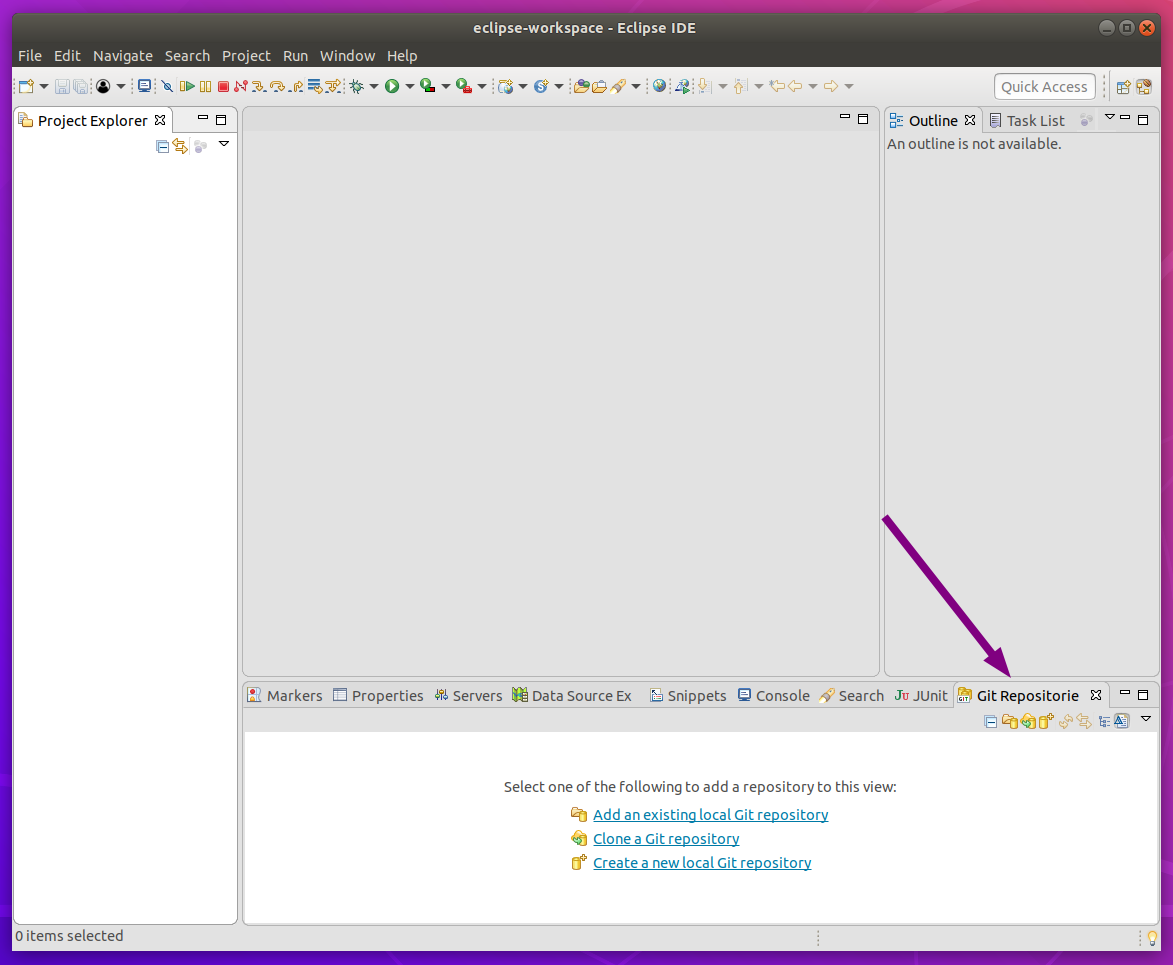Click the yellow Suspend icon

tap(205, 86)
